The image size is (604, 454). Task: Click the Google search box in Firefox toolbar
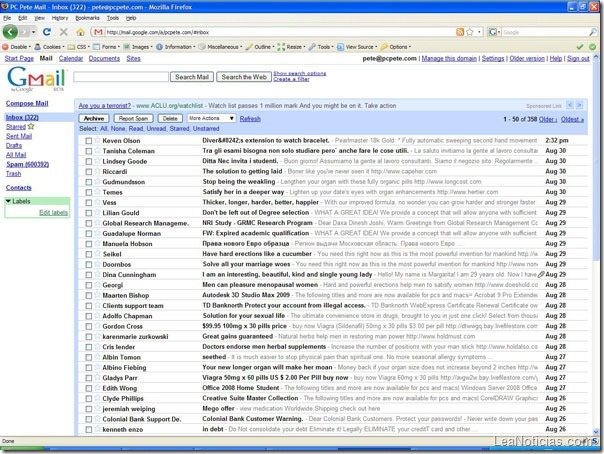pyautogui.click(x=545, y=32)
